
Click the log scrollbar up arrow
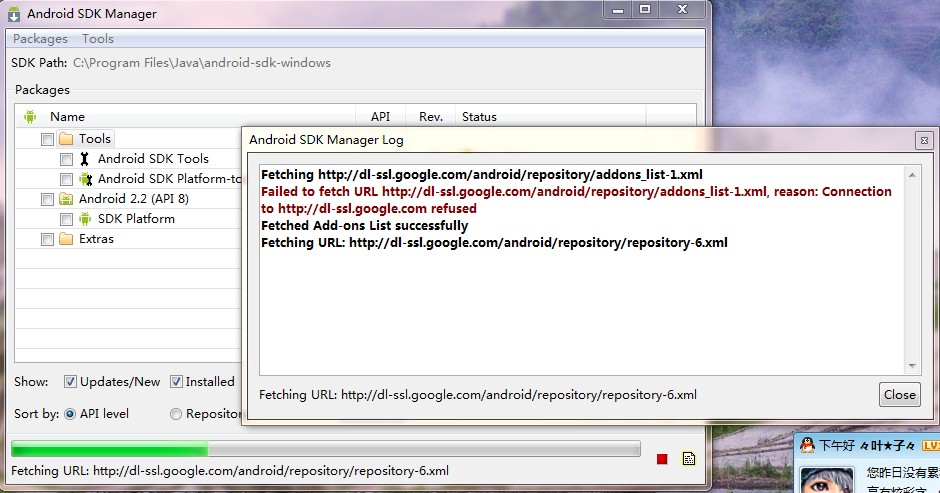click(x=912, y=175)
